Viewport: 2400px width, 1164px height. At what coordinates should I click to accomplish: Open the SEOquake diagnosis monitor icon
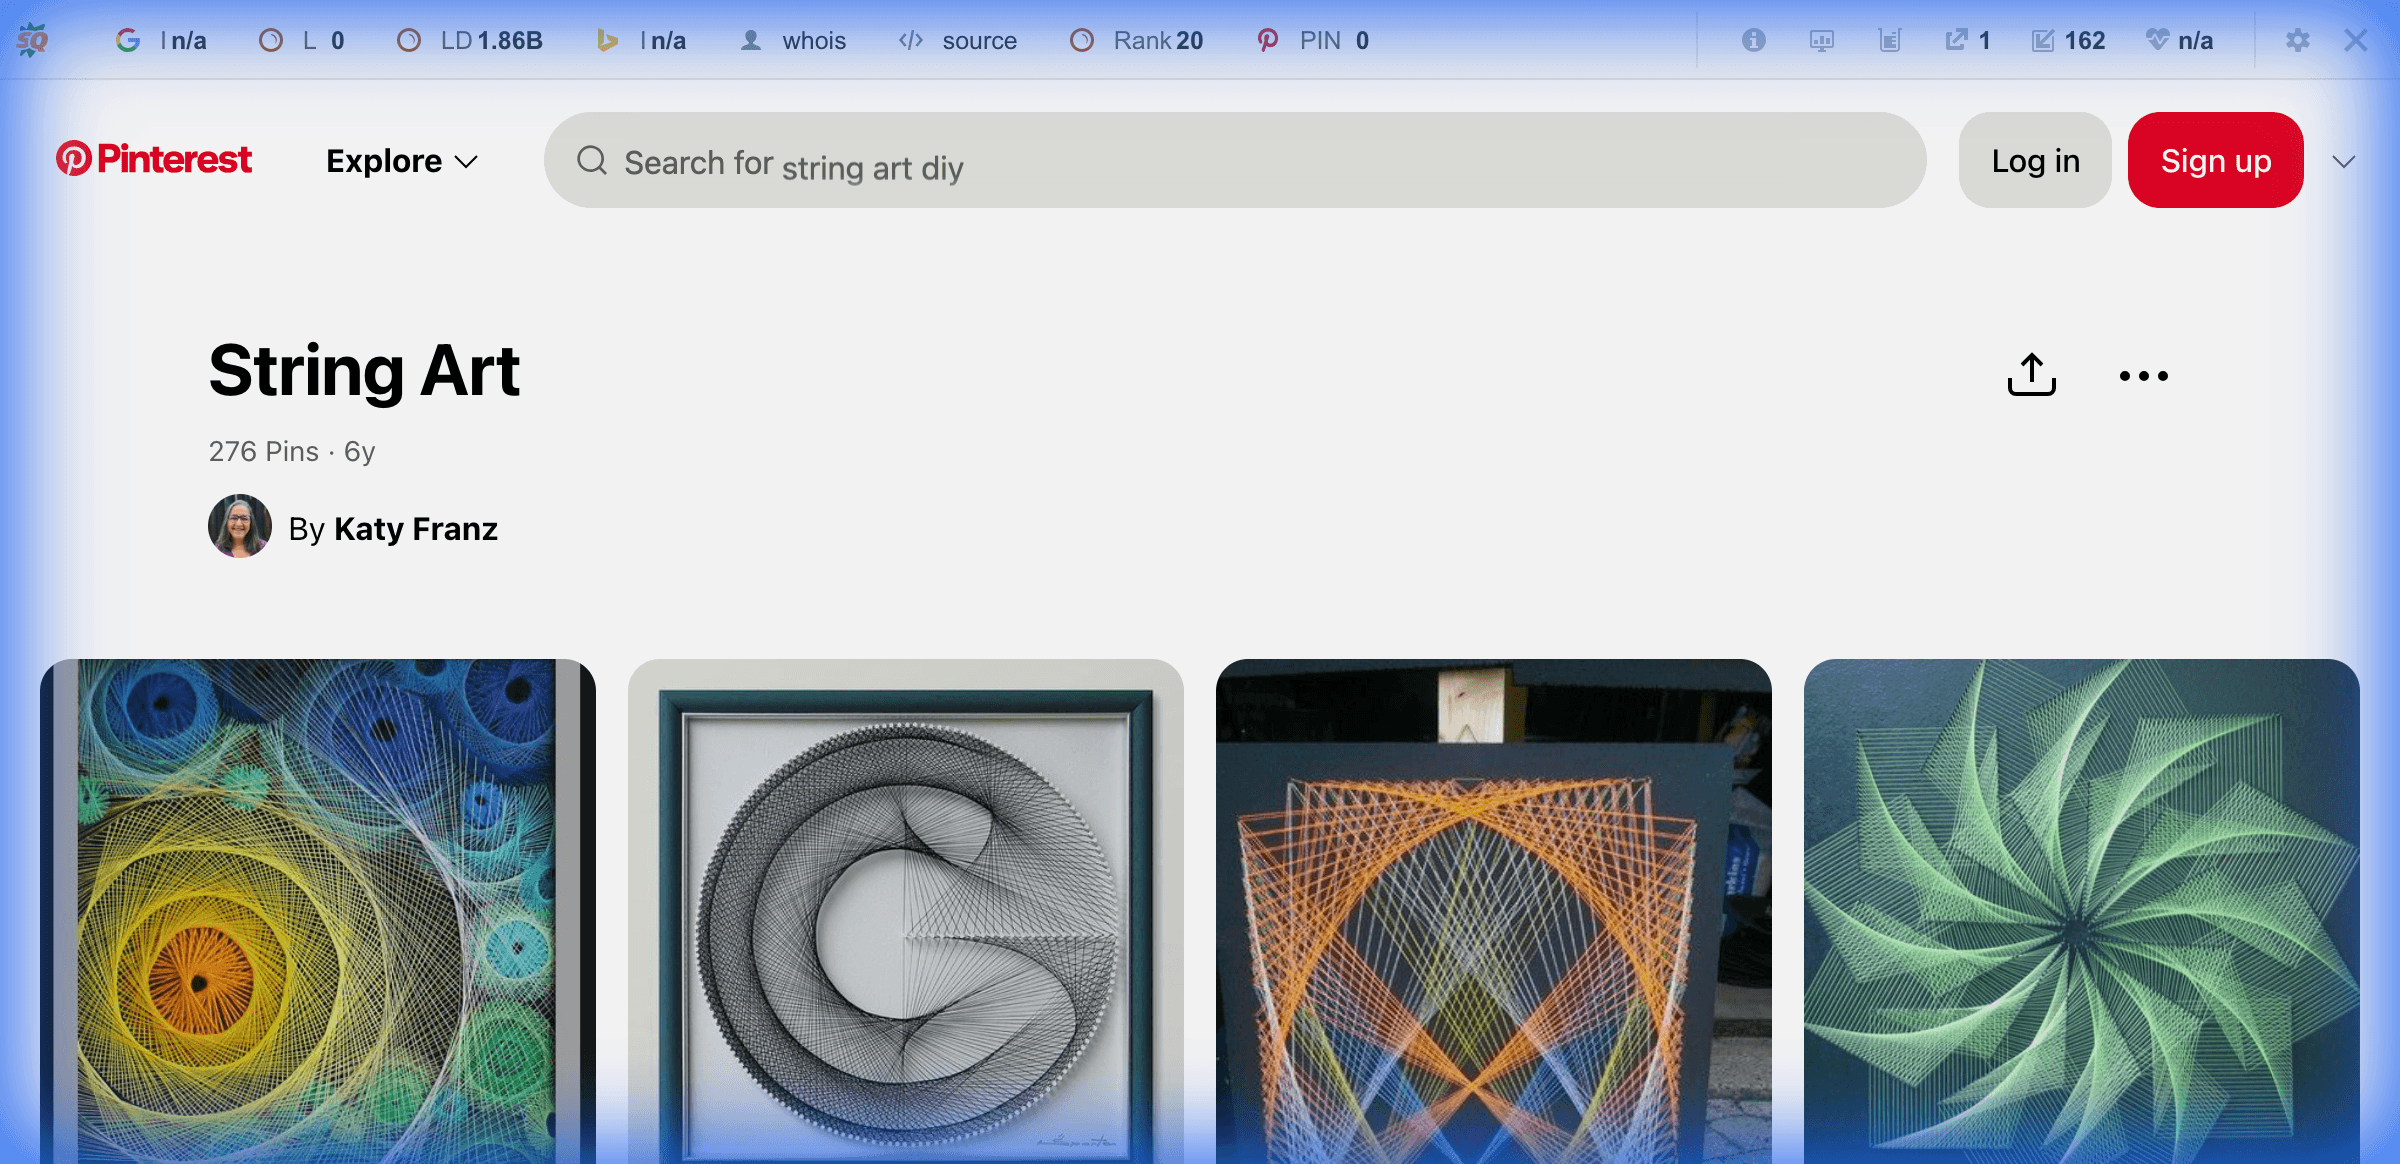(x=1821, y=40)
